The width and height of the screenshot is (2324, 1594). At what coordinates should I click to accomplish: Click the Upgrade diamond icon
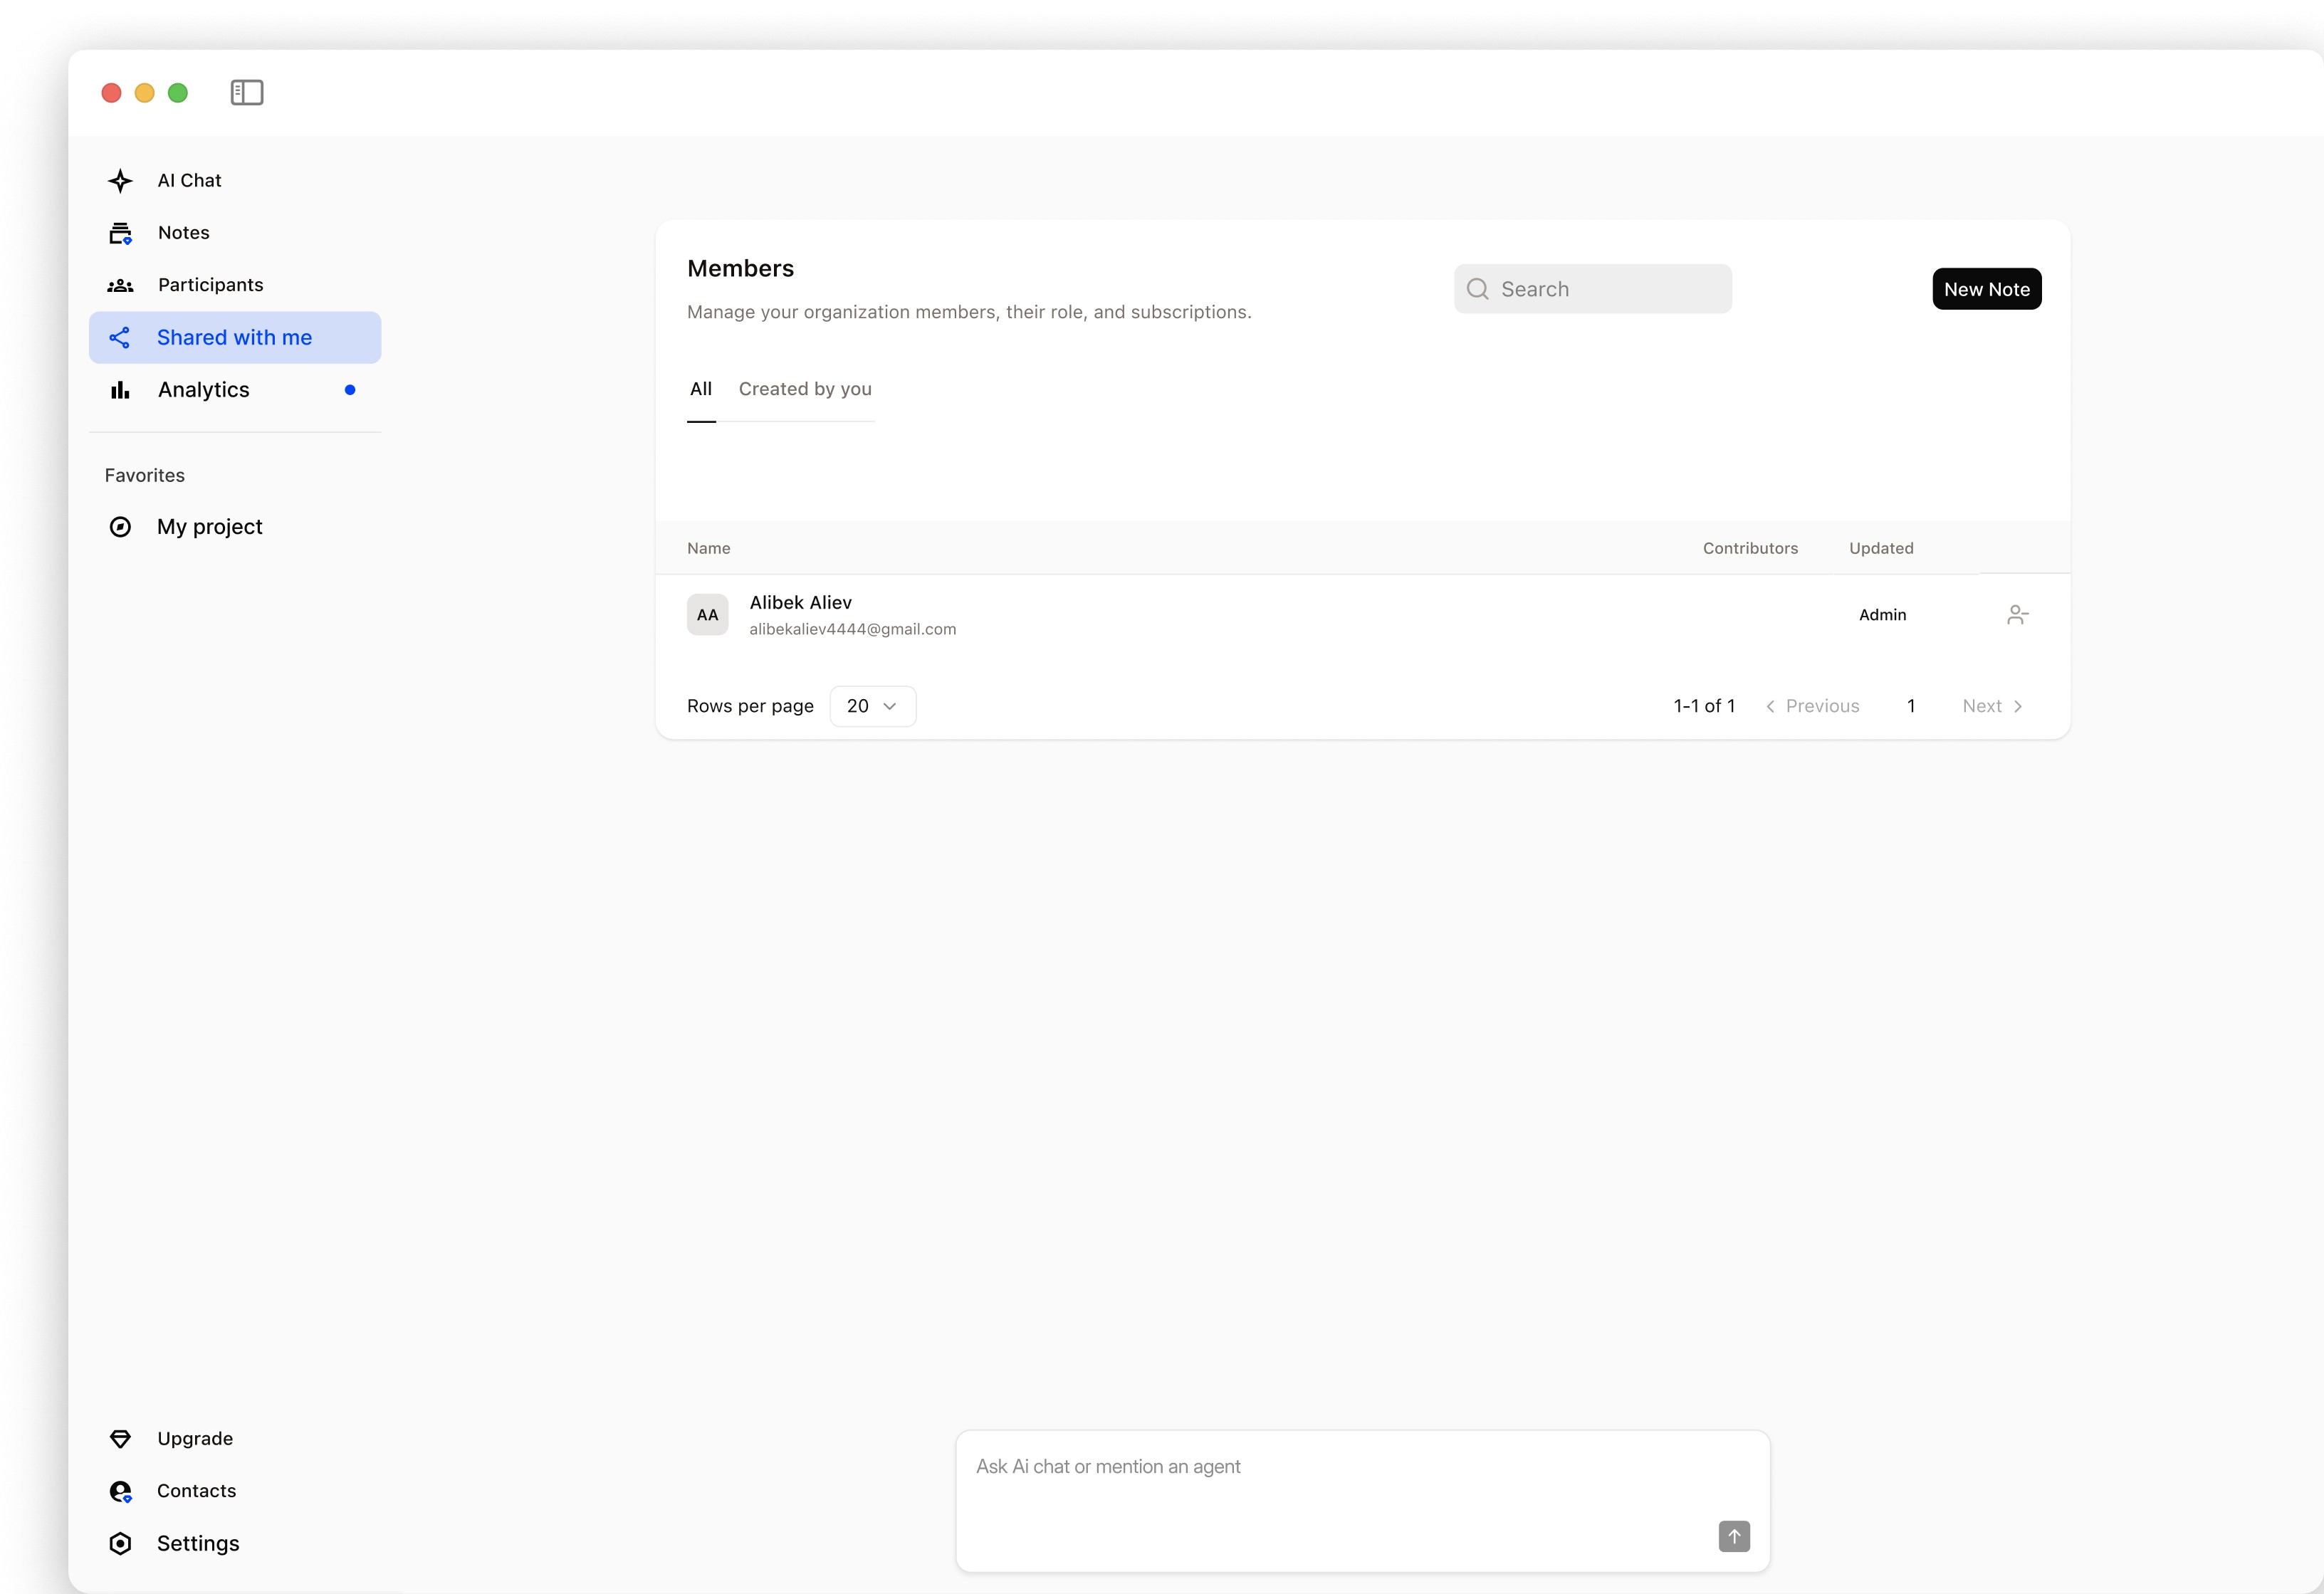coord(120,1439)
